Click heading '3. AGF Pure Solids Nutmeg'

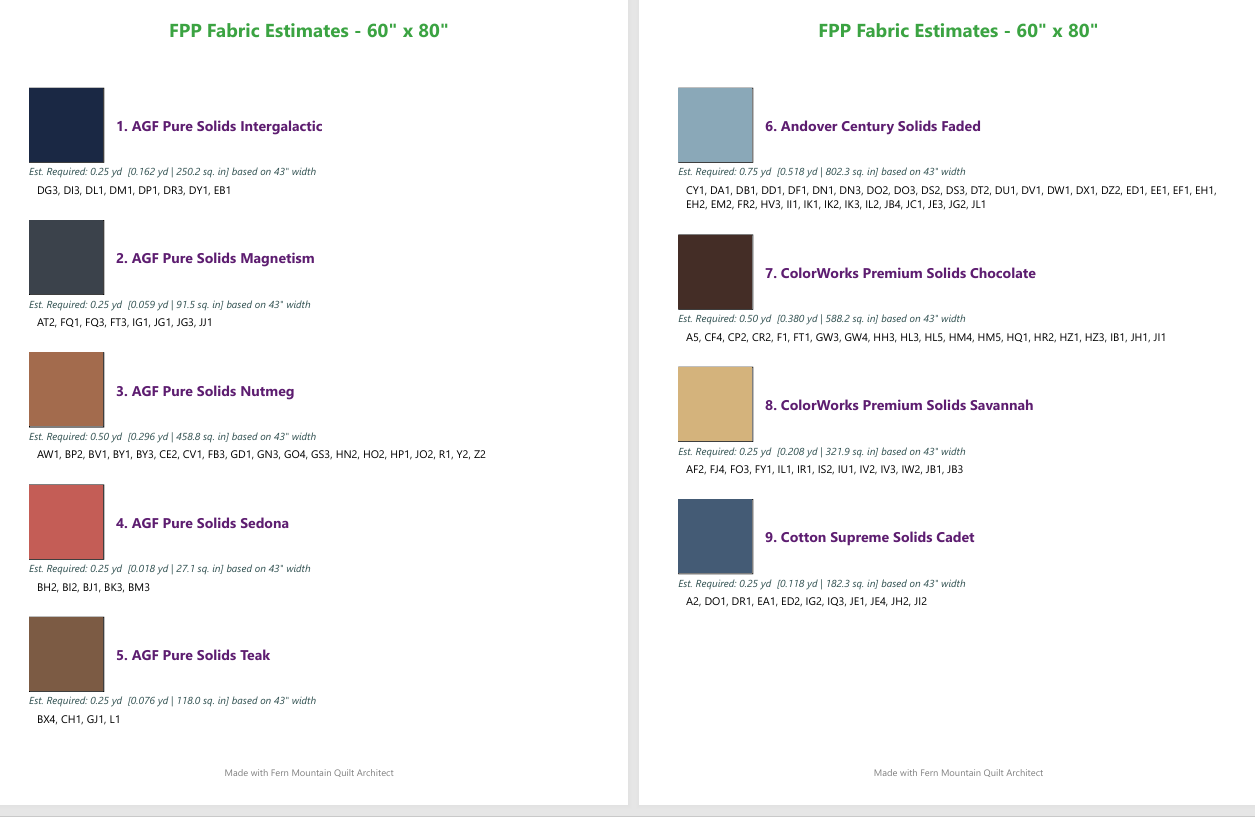(x=205, y=391)
